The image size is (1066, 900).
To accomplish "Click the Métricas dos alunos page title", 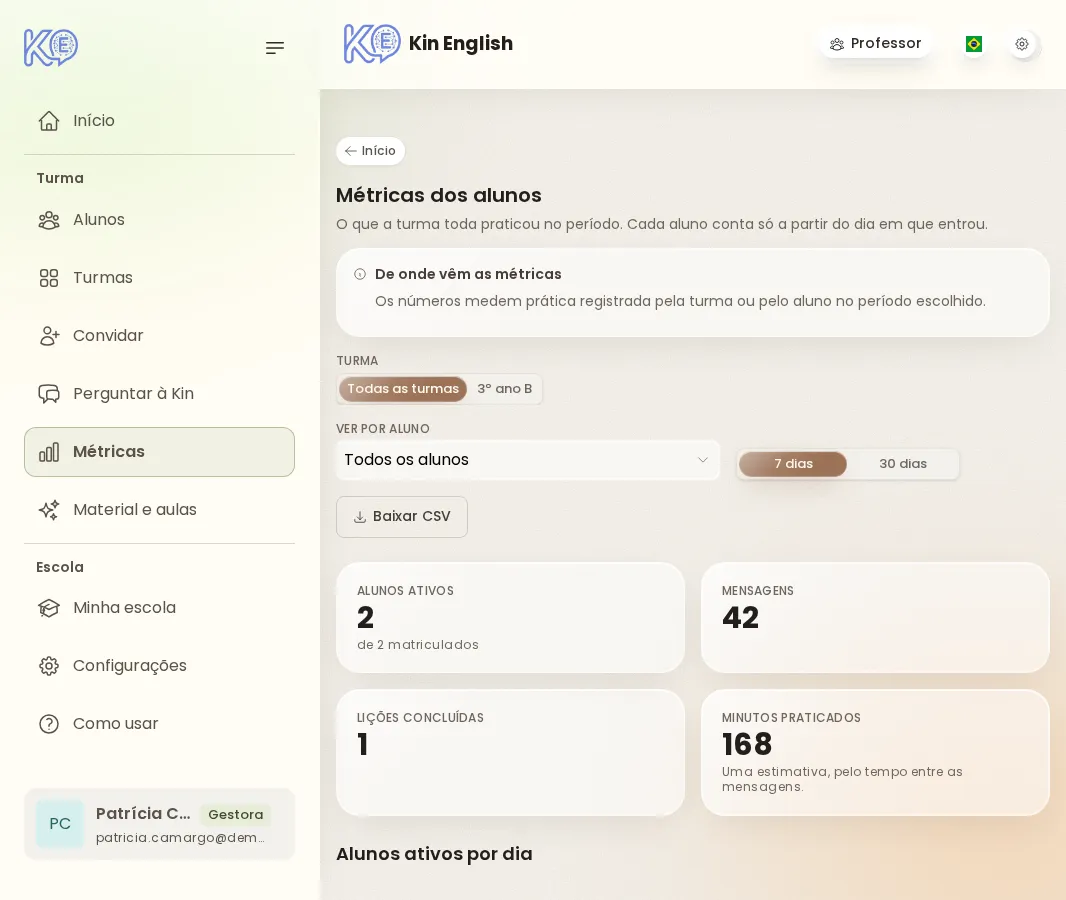I will [439, 195].
